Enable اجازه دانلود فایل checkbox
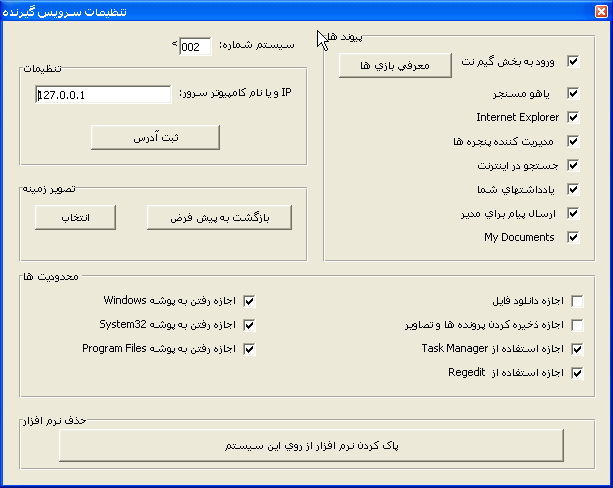Image resolution: width=613 pixels, height=488 pixels. (577, 301)
